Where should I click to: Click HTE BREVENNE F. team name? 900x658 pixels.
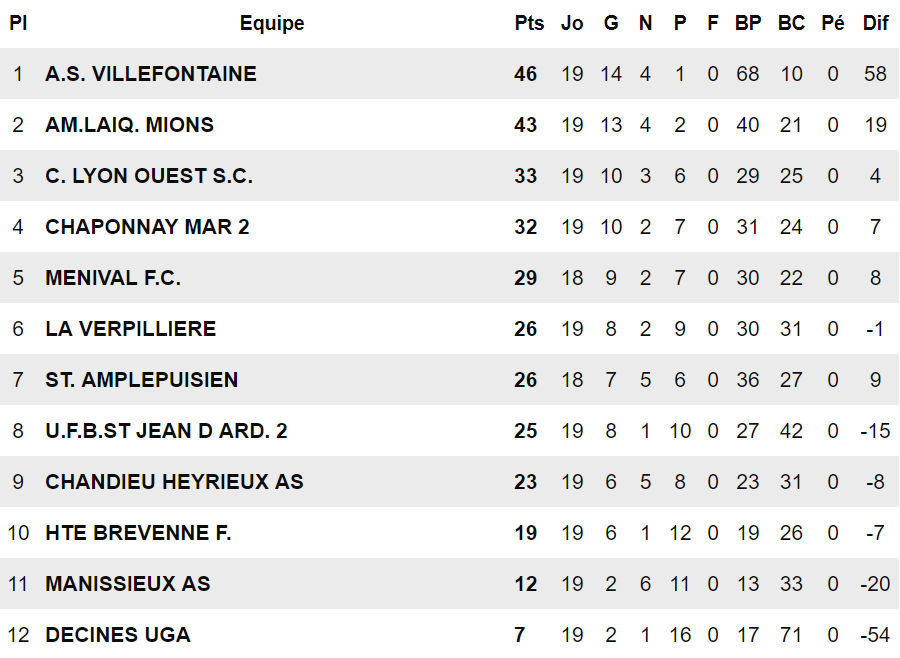pyautogui.click(x=138, y=533)
